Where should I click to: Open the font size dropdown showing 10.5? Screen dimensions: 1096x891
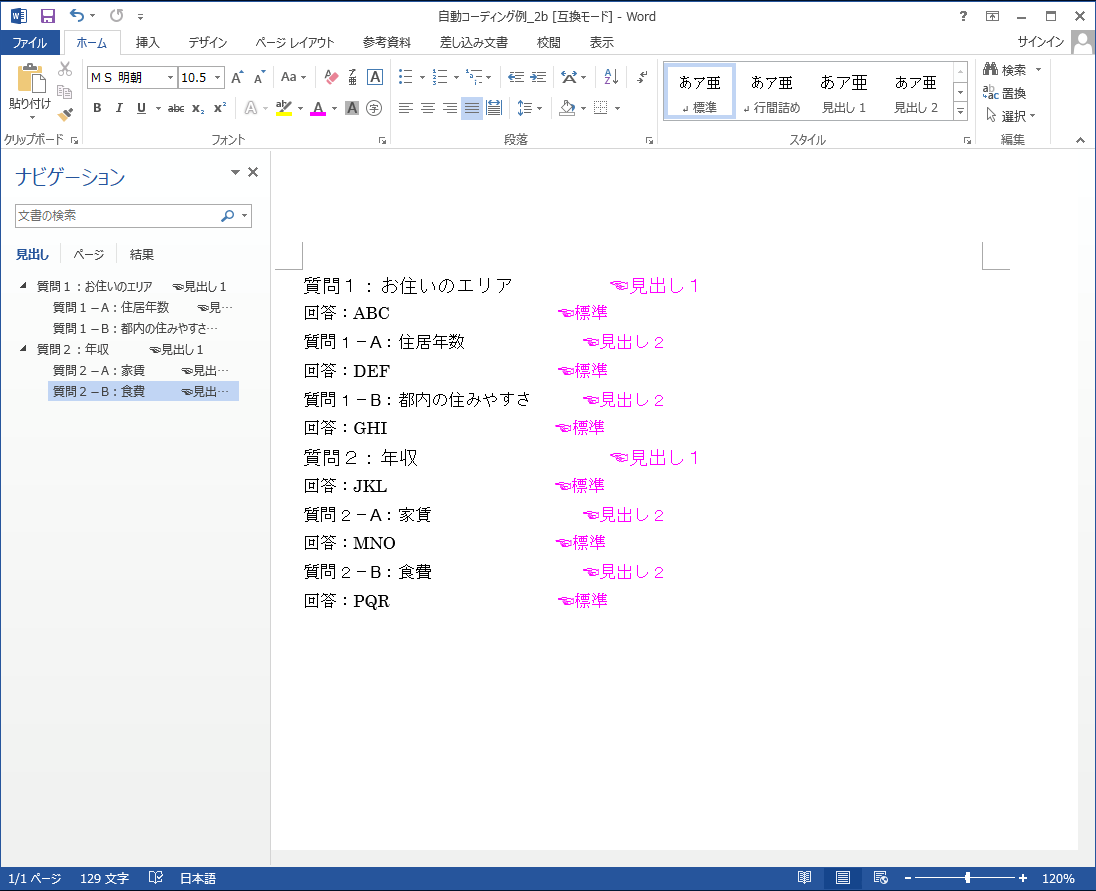click(218, 77)
